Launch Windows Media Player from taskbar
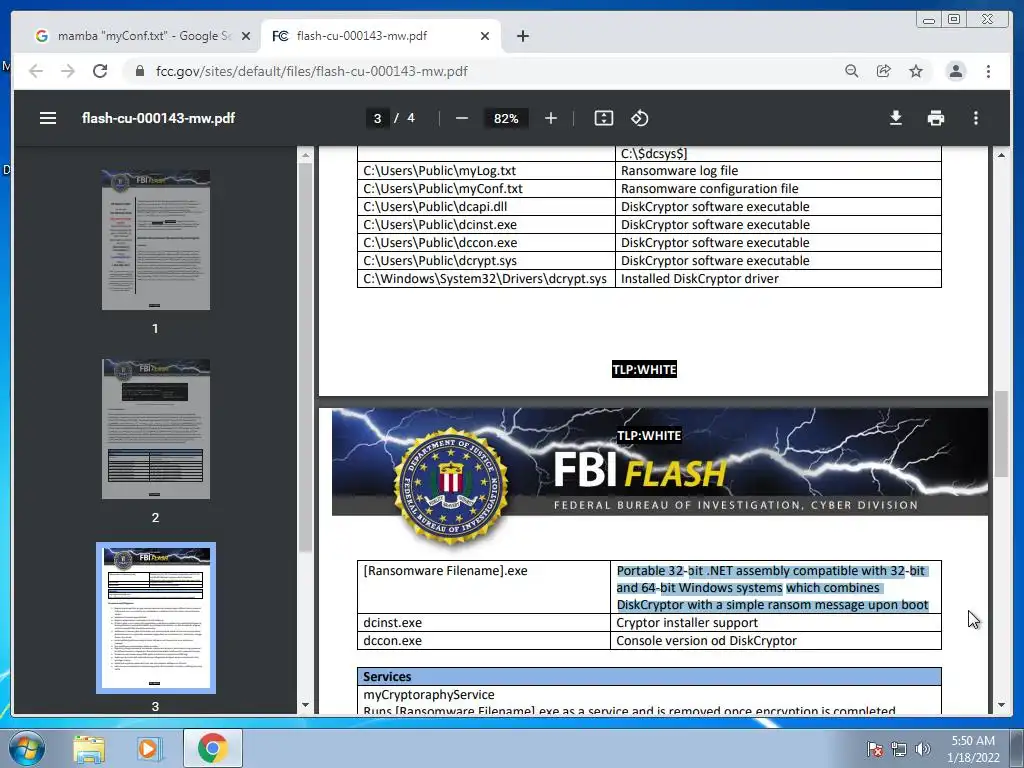 click(x=148, y=748)
